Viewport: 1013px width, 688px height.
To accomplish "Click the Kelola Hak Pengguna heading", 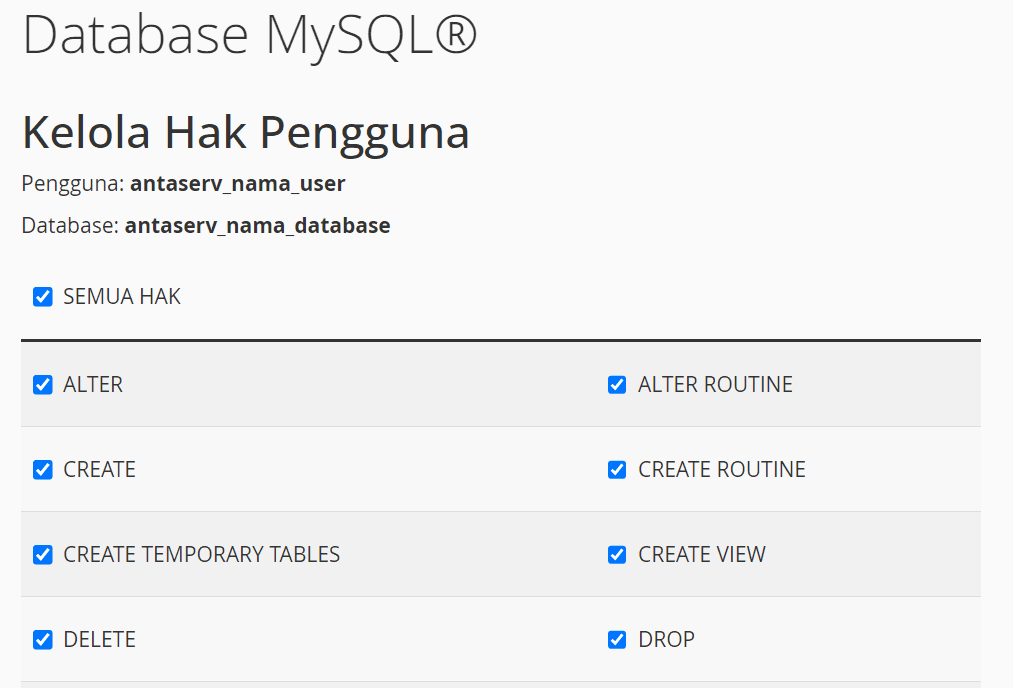I will [x=245, y=133].
